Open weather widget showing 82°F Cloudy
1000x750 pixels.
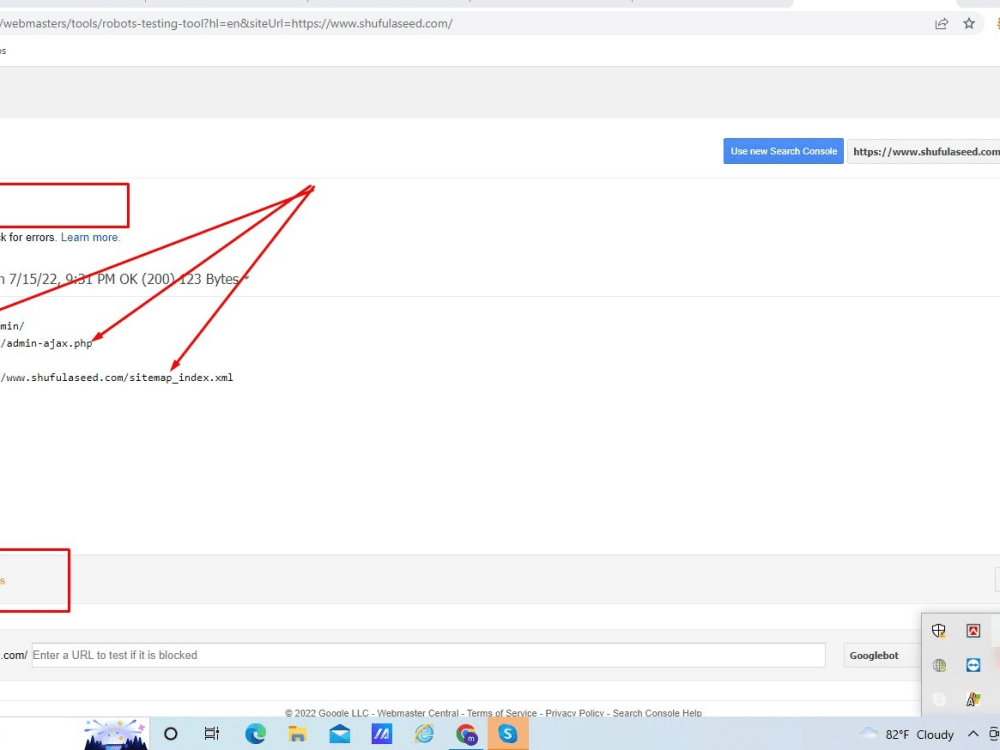pyautogui.click(x=907, y=734)
